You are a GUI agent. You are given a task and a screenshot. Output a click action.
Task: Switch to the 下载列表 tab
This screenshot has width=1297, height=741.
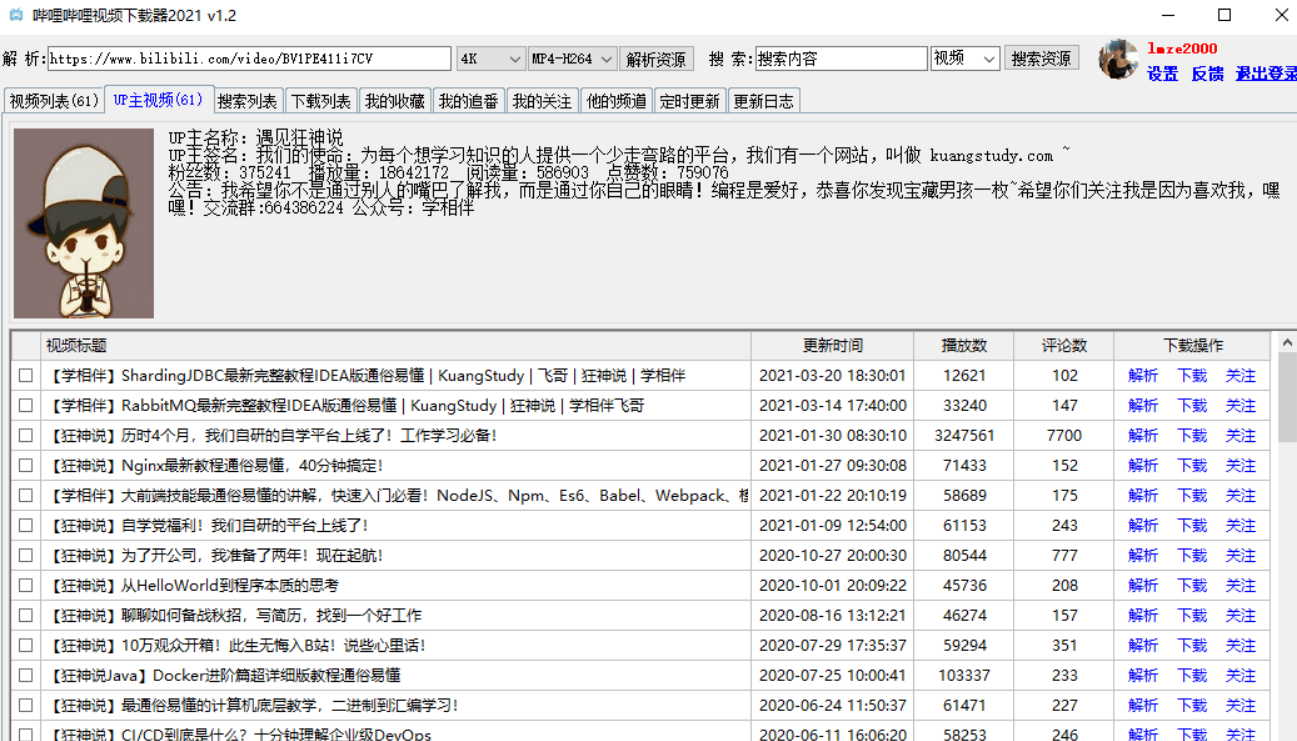(320, 100)
